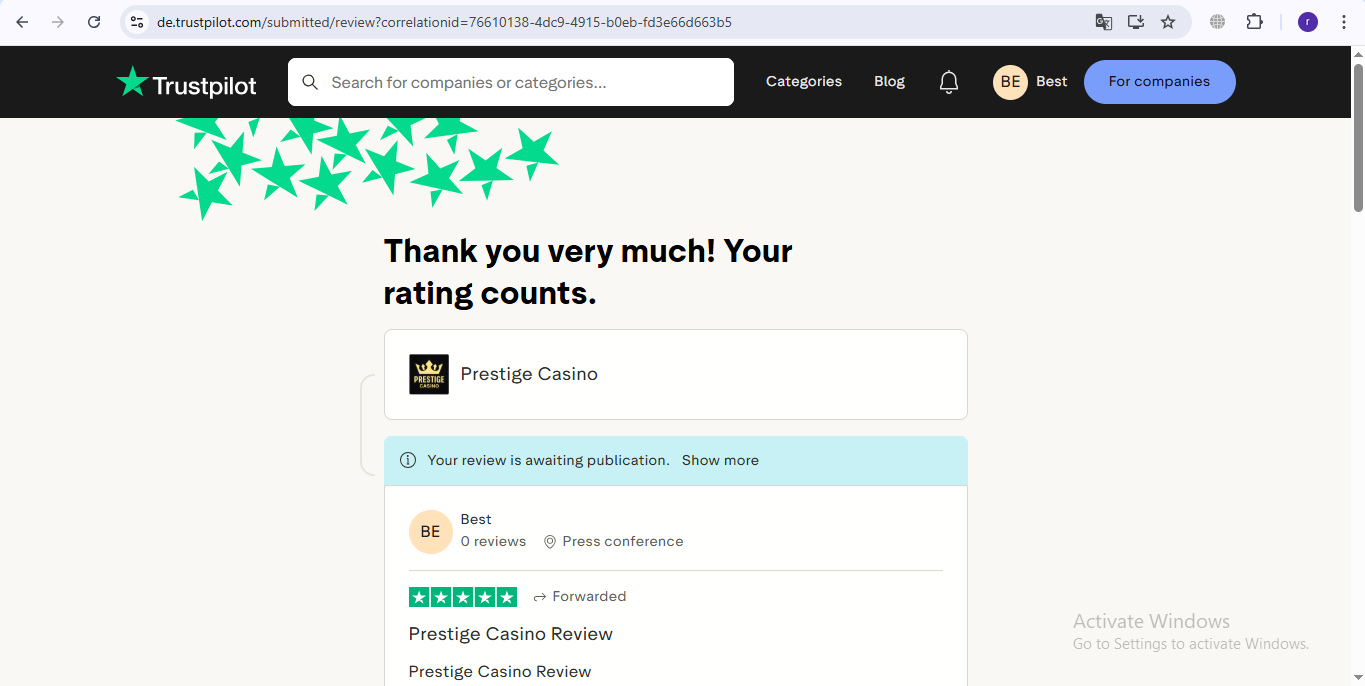Screen dimensions: 1365x686
Task: Click the Prestige Casino Review title
Action: tap(511, 634)
